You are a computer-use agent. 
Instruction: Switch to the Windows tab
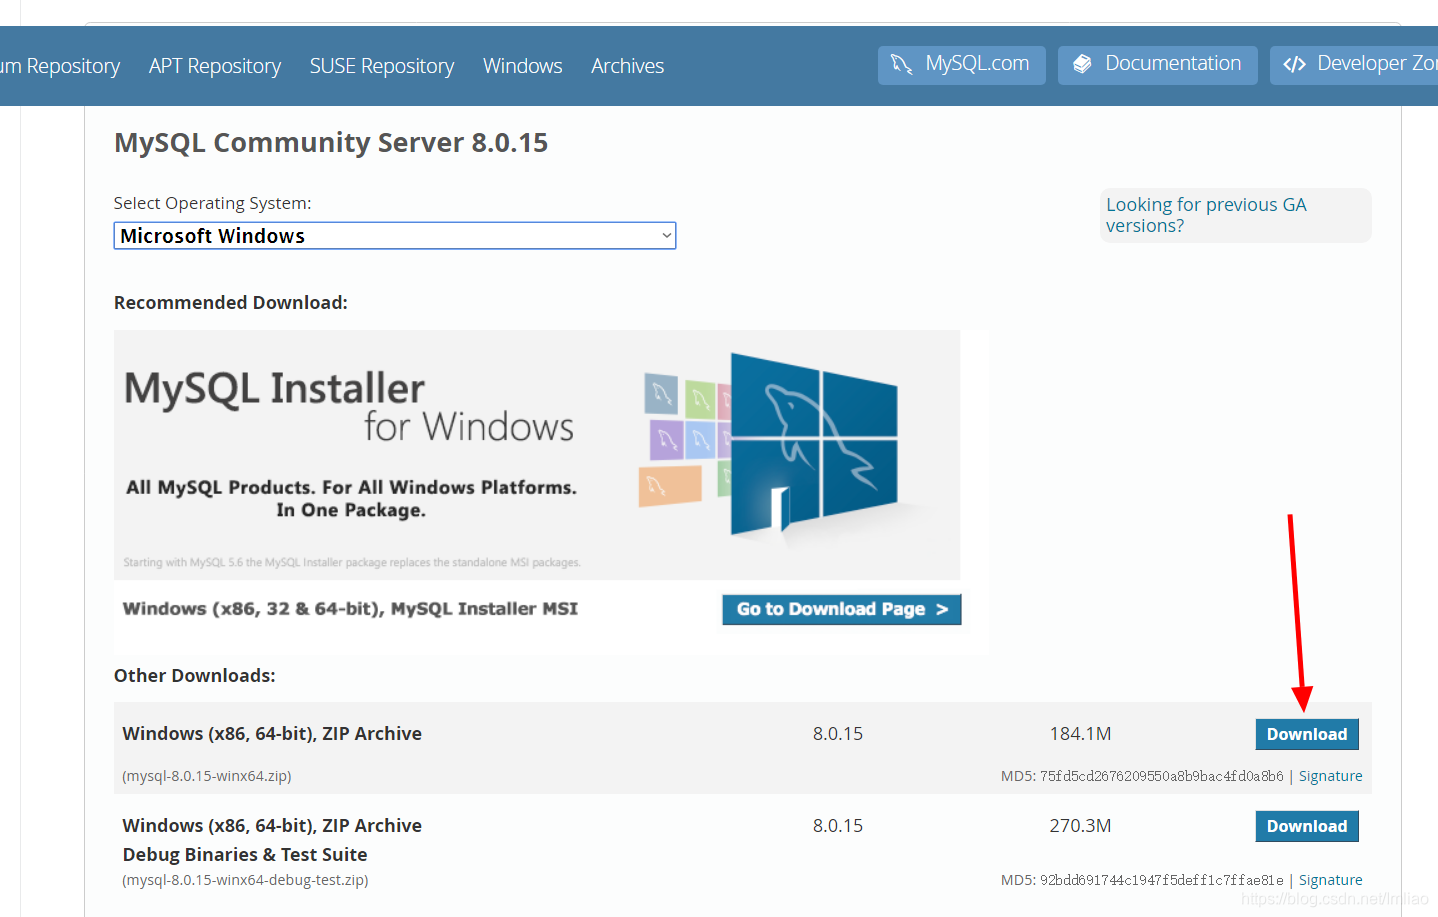point(523,66)
